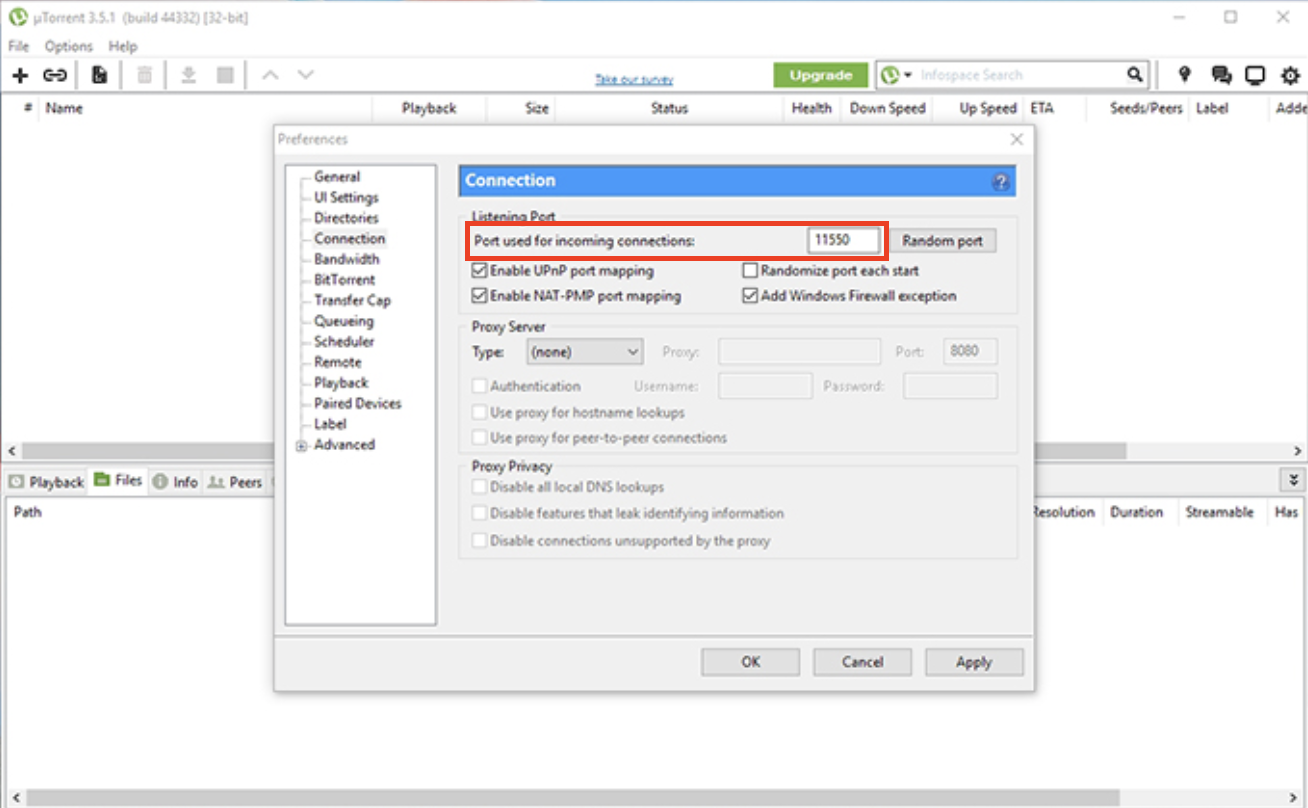Click the Create New Torrent document icon
The width and height of the screenshot is (1308, 808).
pos(99,75)
